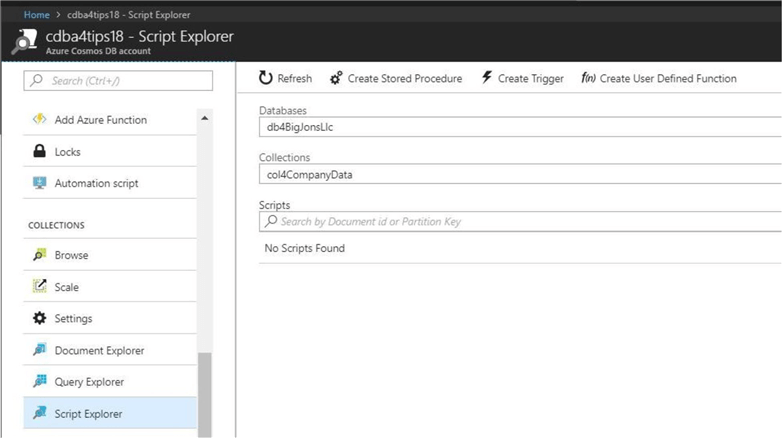This screenshot has width=782, height=438.
Task: Click the Scripts field label
Action: point(274,205)
